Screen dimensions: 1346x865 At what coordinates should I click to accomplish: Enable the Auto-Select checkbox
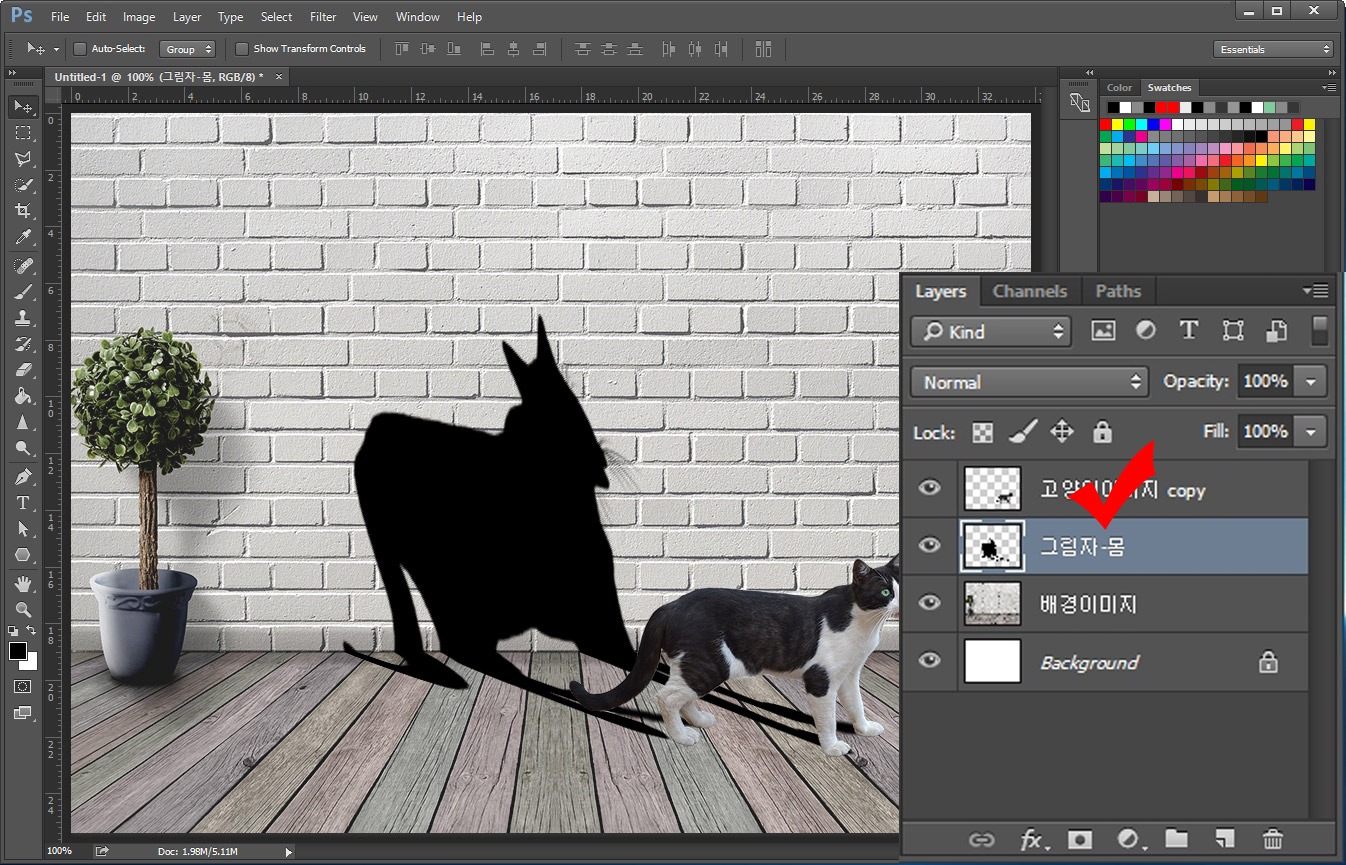pyautogui.click(x=80, y=49)
